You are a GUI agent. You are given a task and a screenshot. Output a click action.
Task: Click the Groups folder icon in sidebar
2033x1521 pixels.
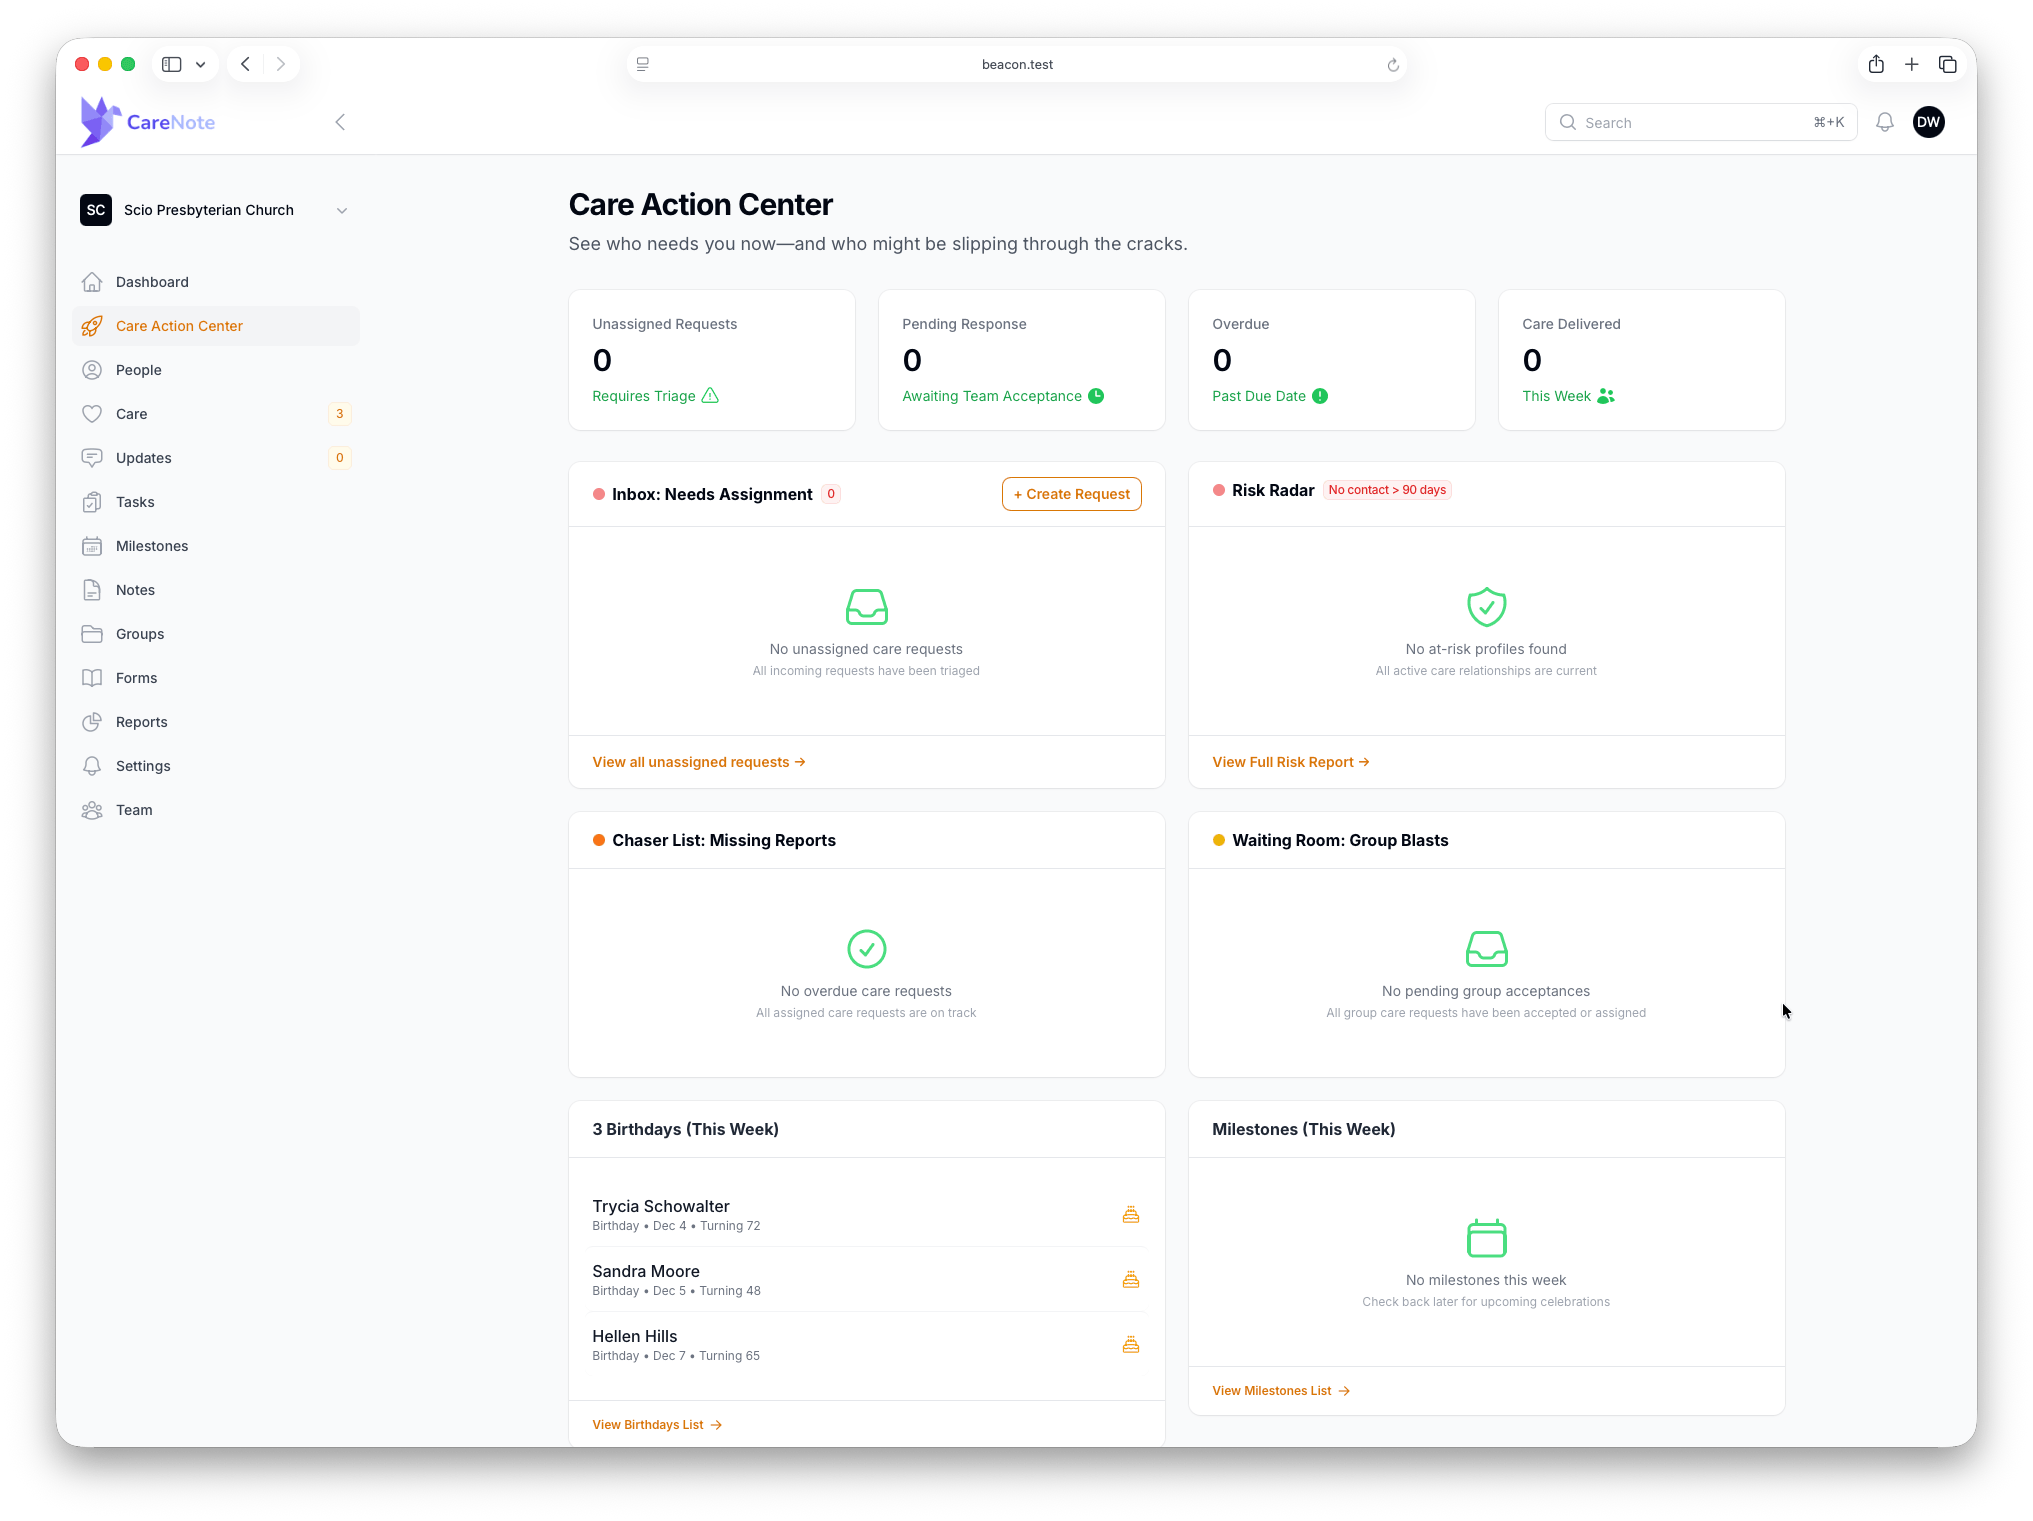pyautogui.click(x=92, y=633)
